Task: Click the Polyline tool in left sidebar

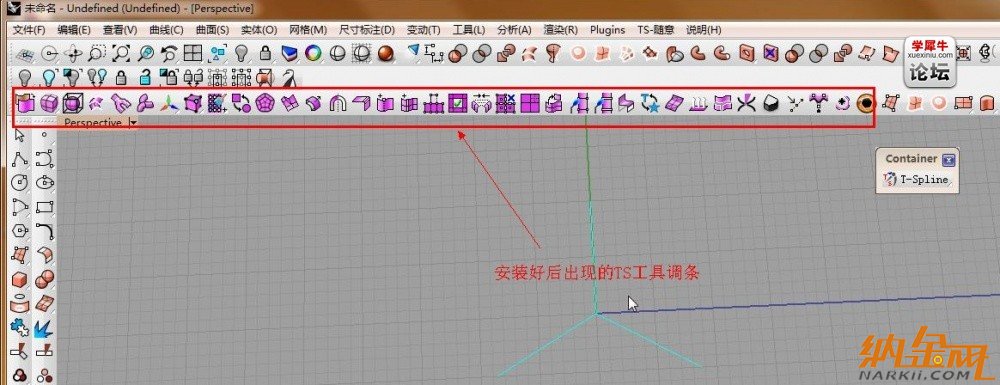Action: 20,159
